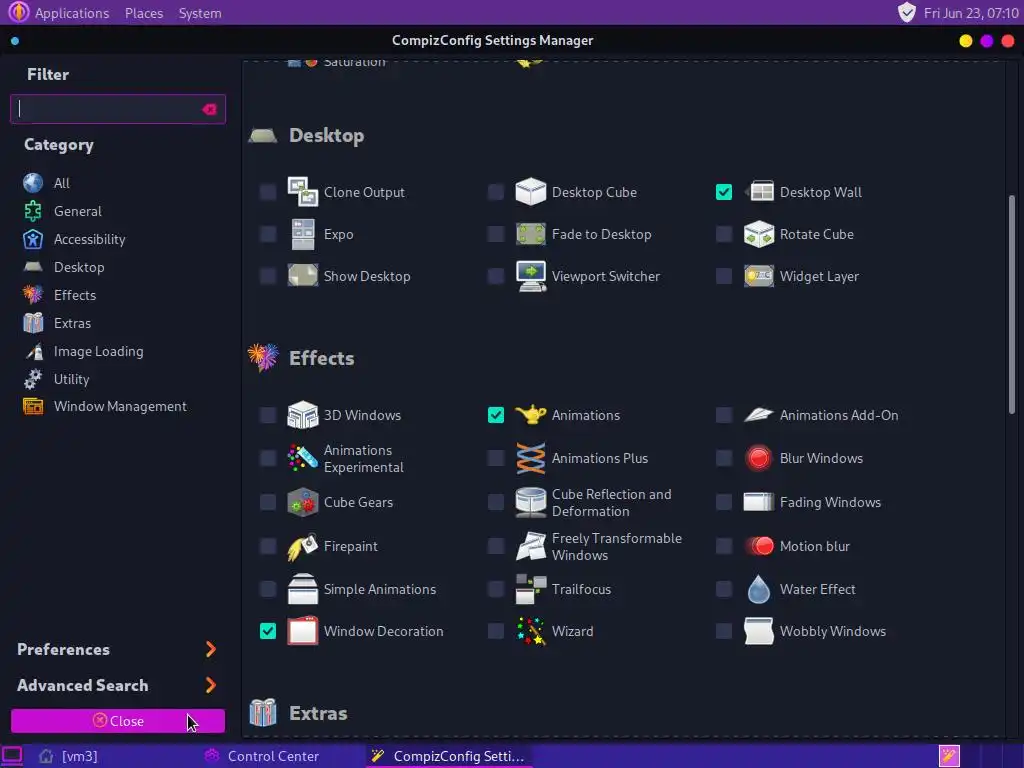Enable the Blur Windows checkbox
Screen dimensions: 1024x768
724,458
